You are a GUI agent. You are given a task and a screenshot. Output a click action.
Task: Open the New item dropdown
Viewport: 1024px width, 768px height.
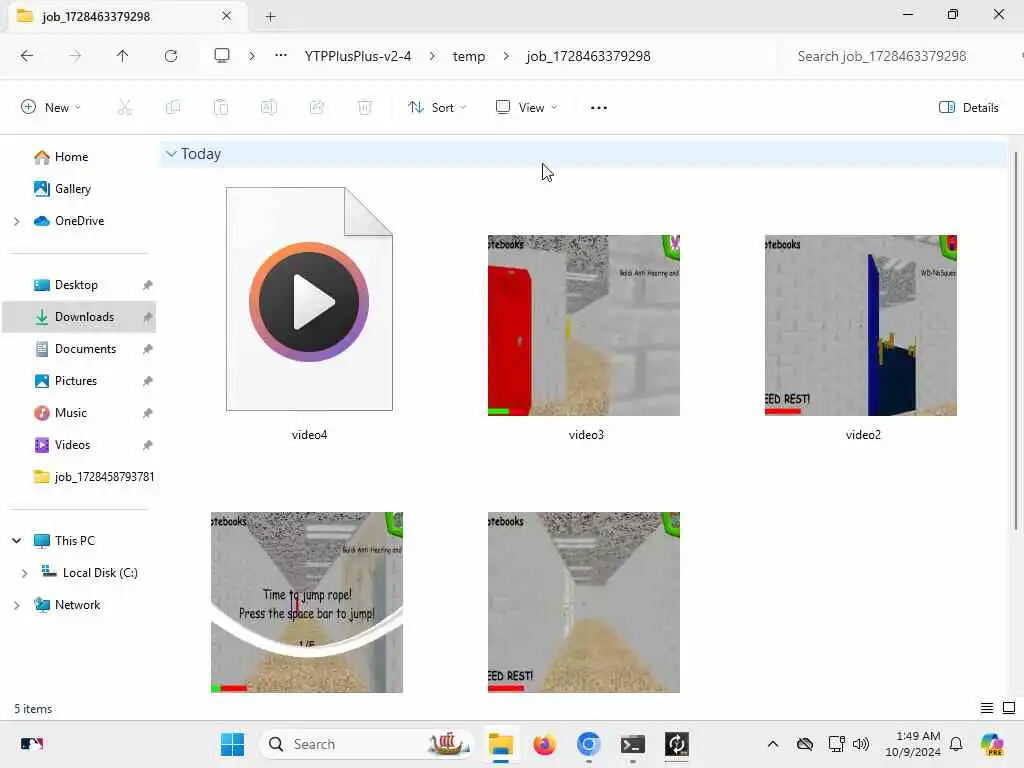tap(51, 108)
